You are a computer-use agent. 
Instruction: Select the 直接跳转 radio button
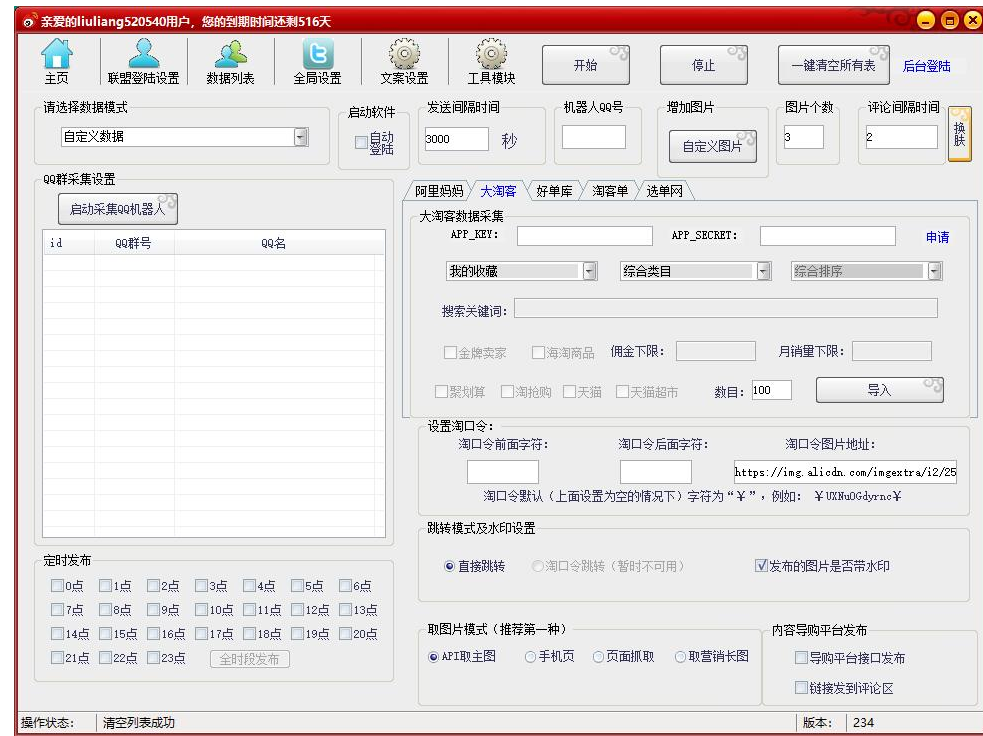click(449, 566)
